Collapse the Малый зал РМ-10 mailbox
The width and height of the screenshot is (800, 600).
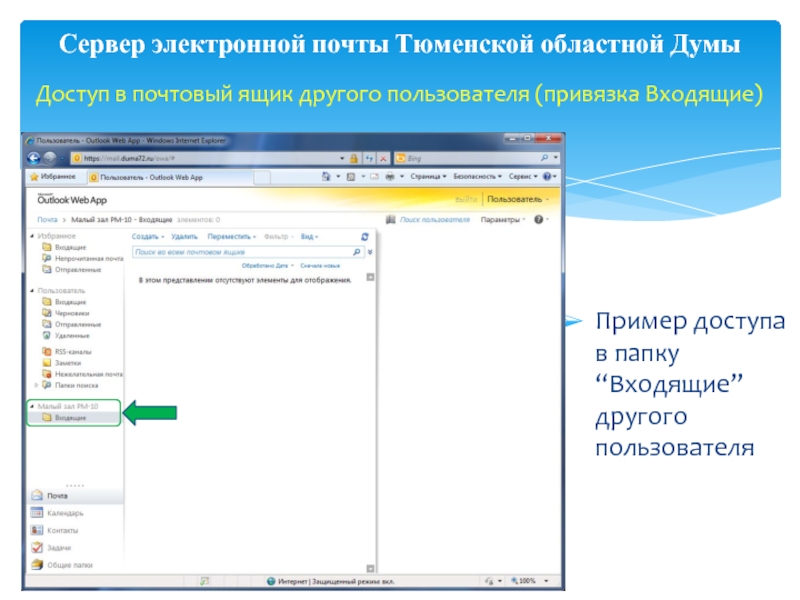(32, 406)
